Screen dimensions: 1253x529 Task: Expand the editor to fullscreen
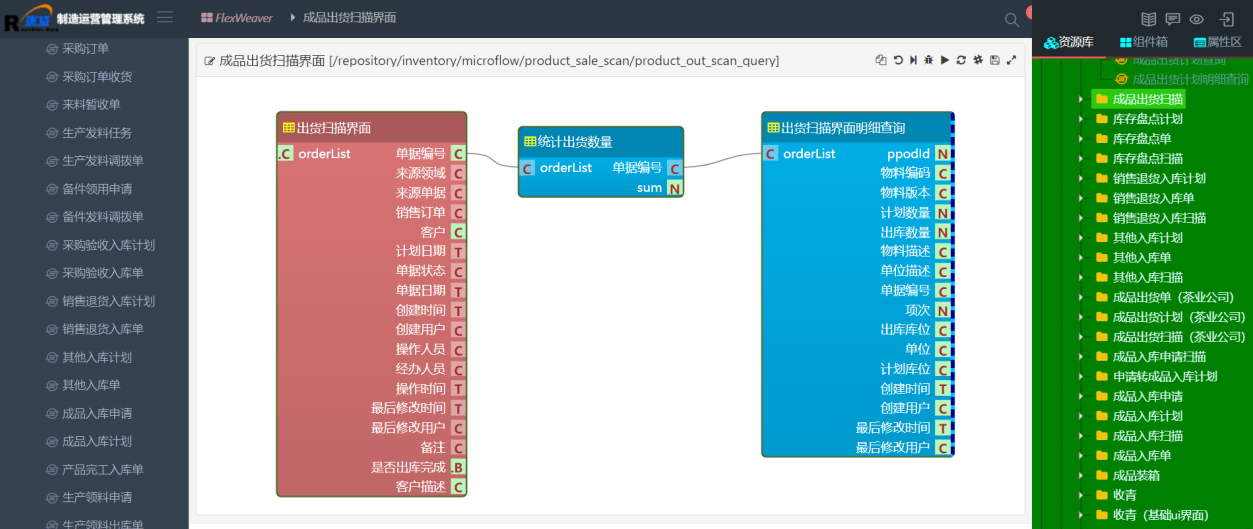tap(1011, 61)
